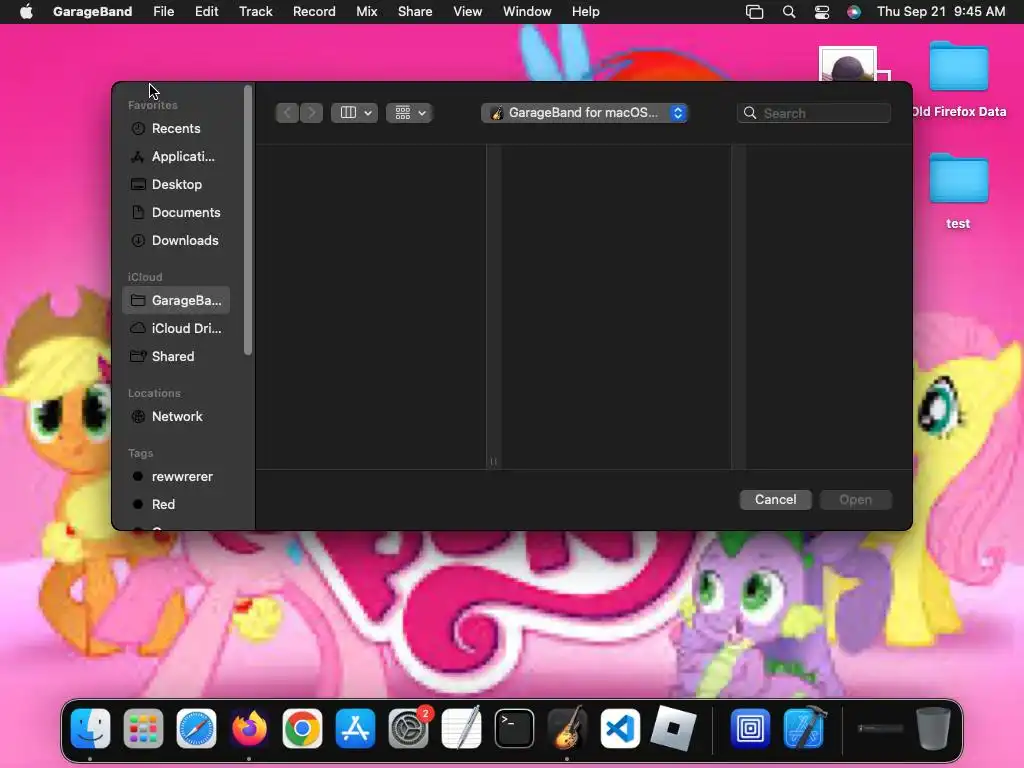
Task: Filter by Red tag
Action: [x=176, y=505]
